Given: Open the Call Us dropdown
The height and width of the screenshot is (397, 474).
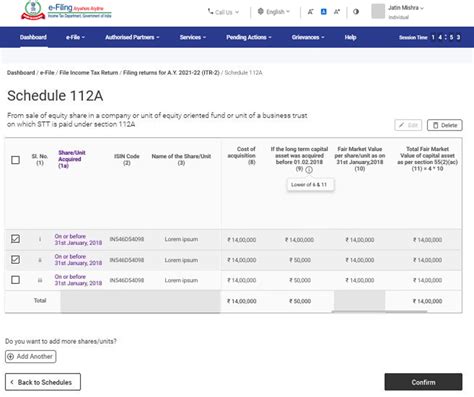Looking at the screenshot, I should [223, 12].
